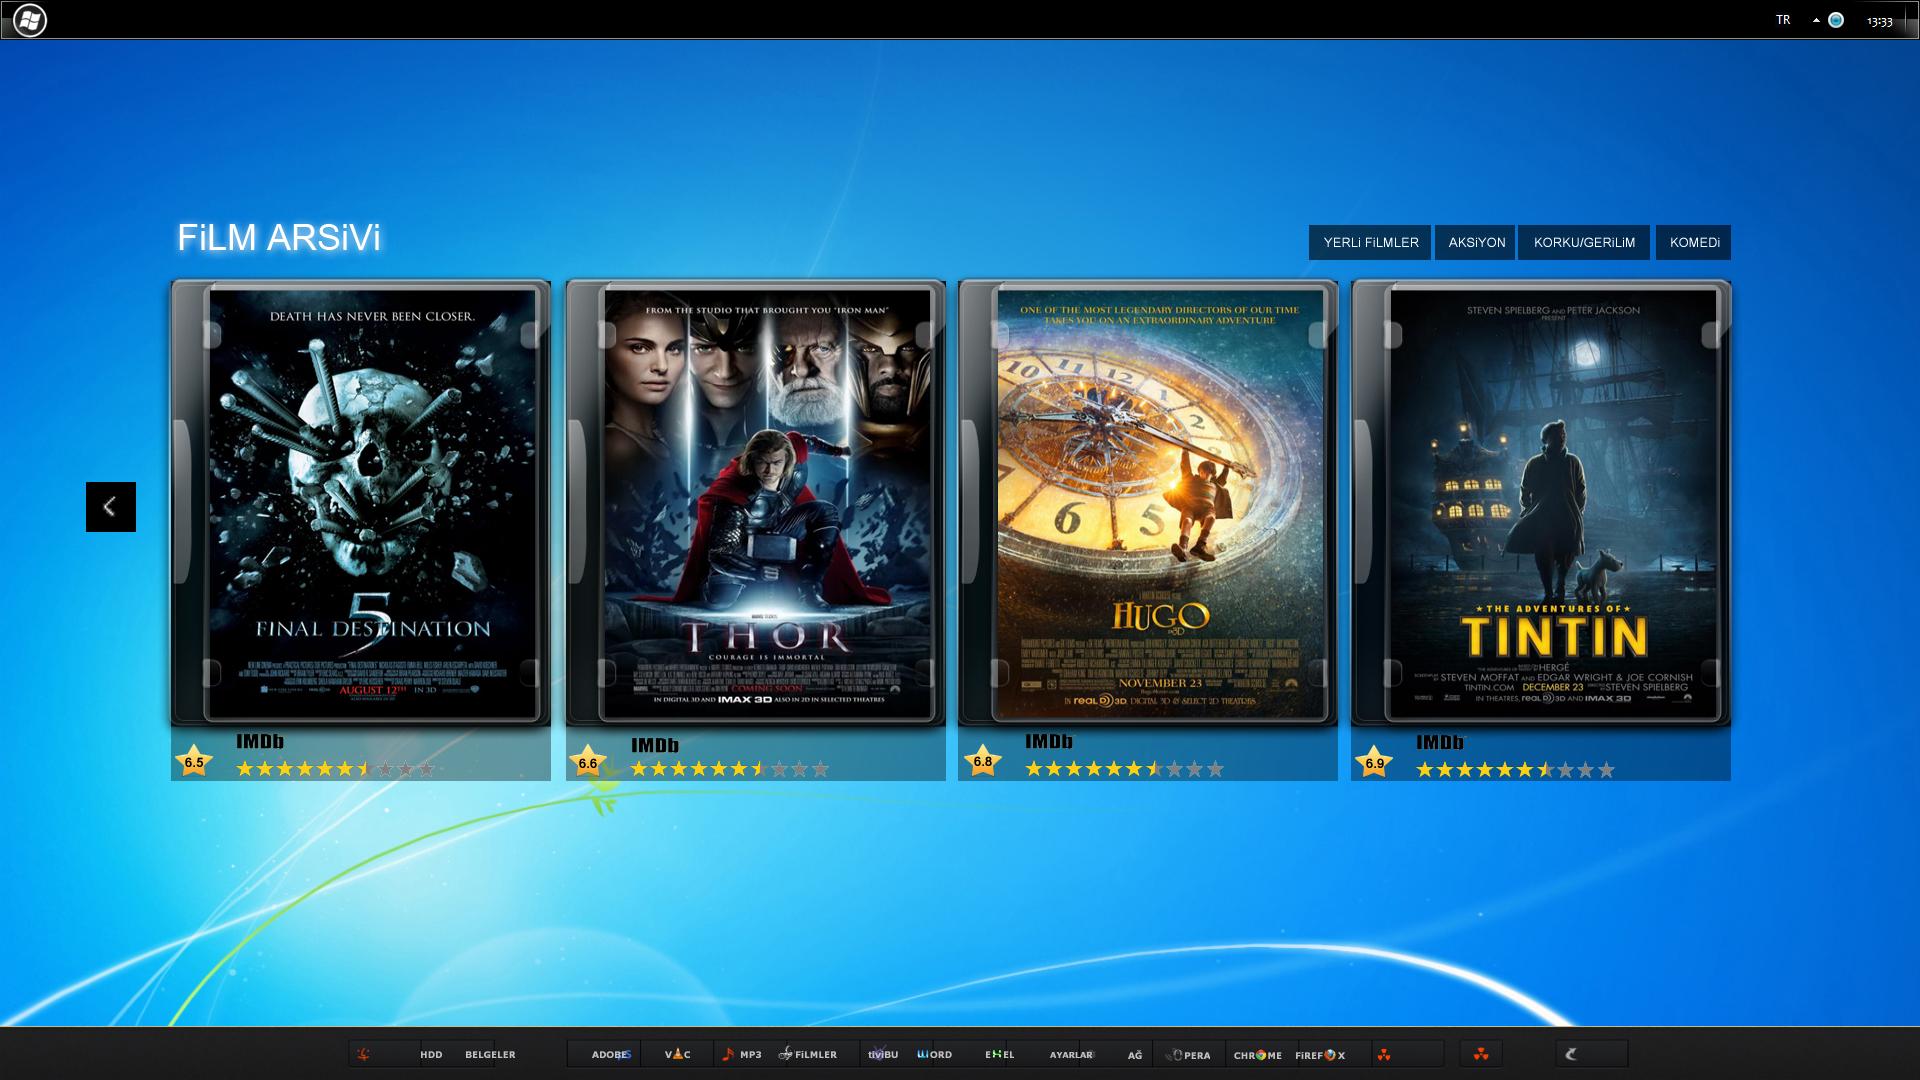Launch Excel from the dock
Image resolution: width=1920 pixels, height=1080 pixels.
(x=999, y=1054)
